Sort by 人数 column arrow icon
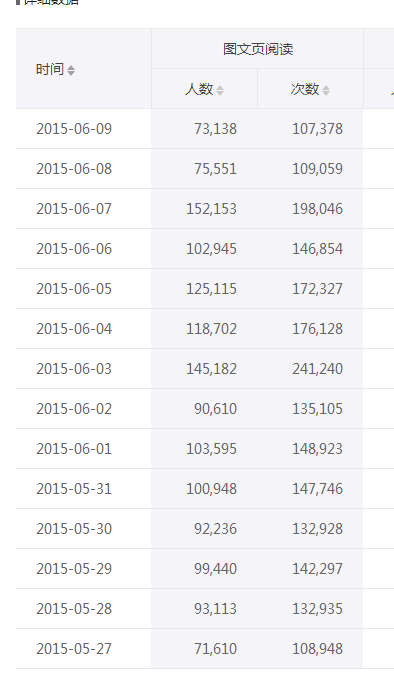 click(220, 90)
